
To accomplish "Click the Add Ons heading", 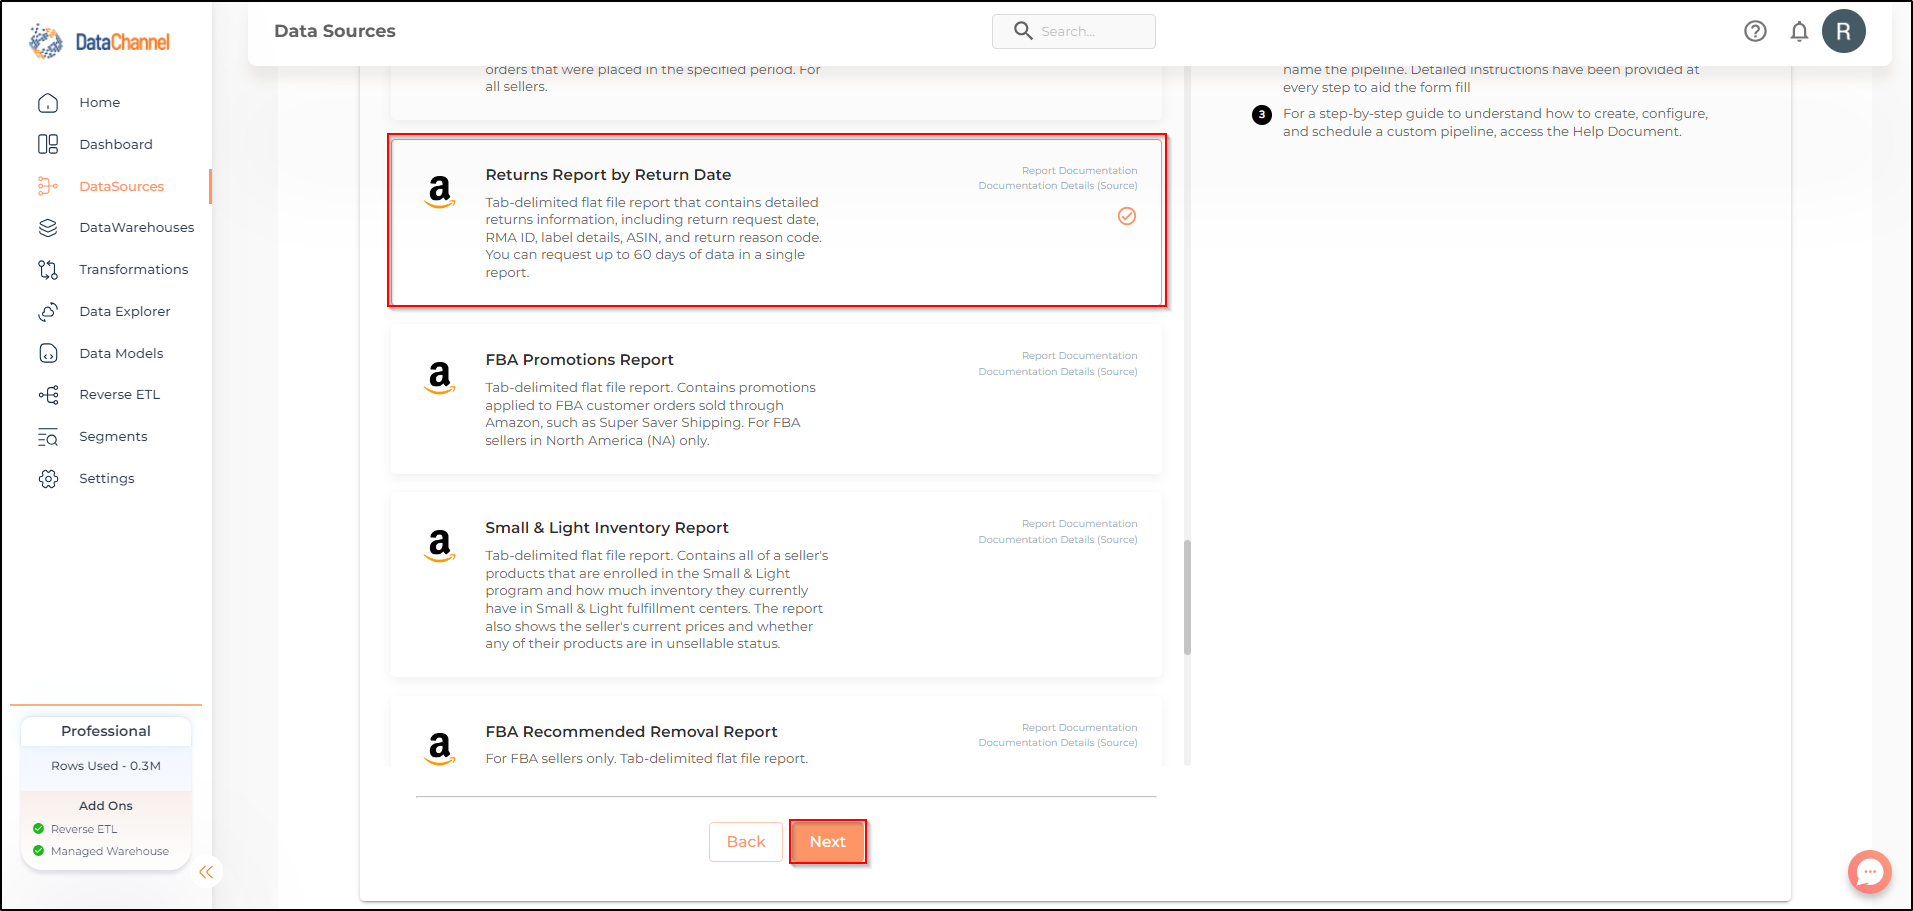I will point(106,806).
